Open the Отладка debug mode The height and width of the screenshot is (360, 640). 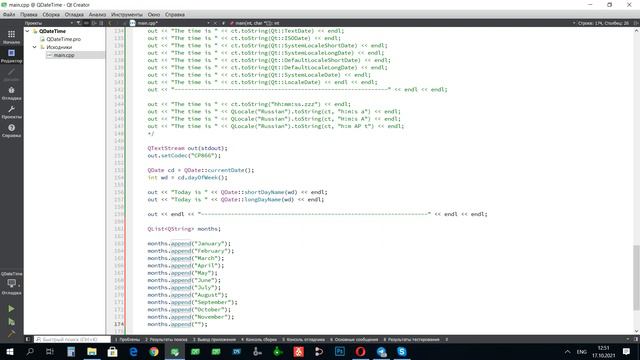click(x=11, y=93)
